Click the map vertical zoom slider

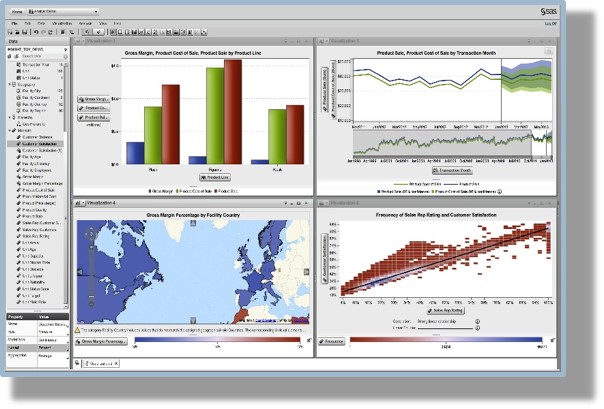(91, 274)
